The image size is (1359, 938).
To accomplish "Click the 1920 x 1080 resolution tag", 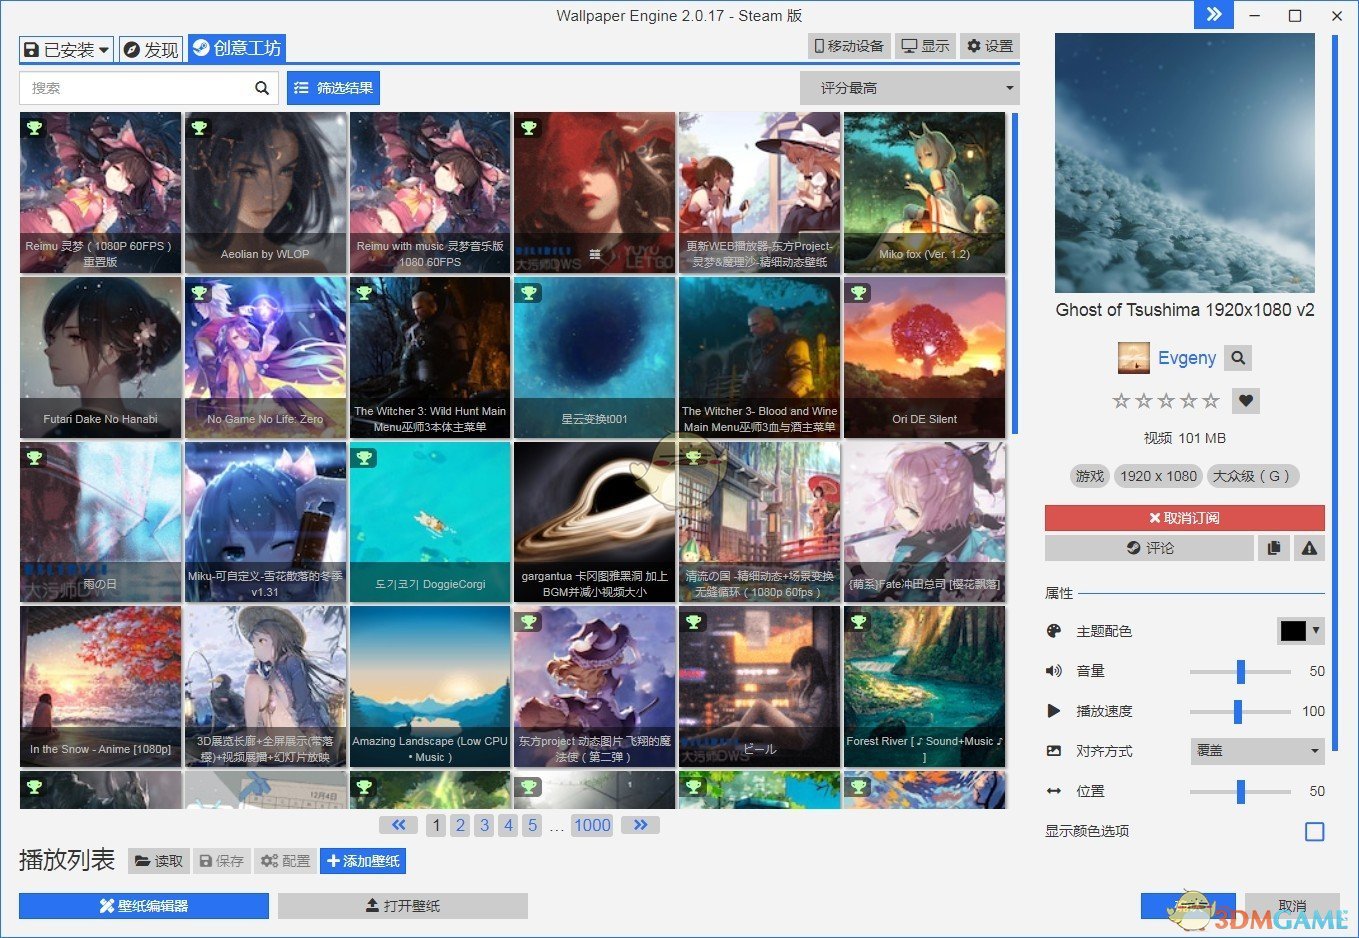I will pos(1158,476).
